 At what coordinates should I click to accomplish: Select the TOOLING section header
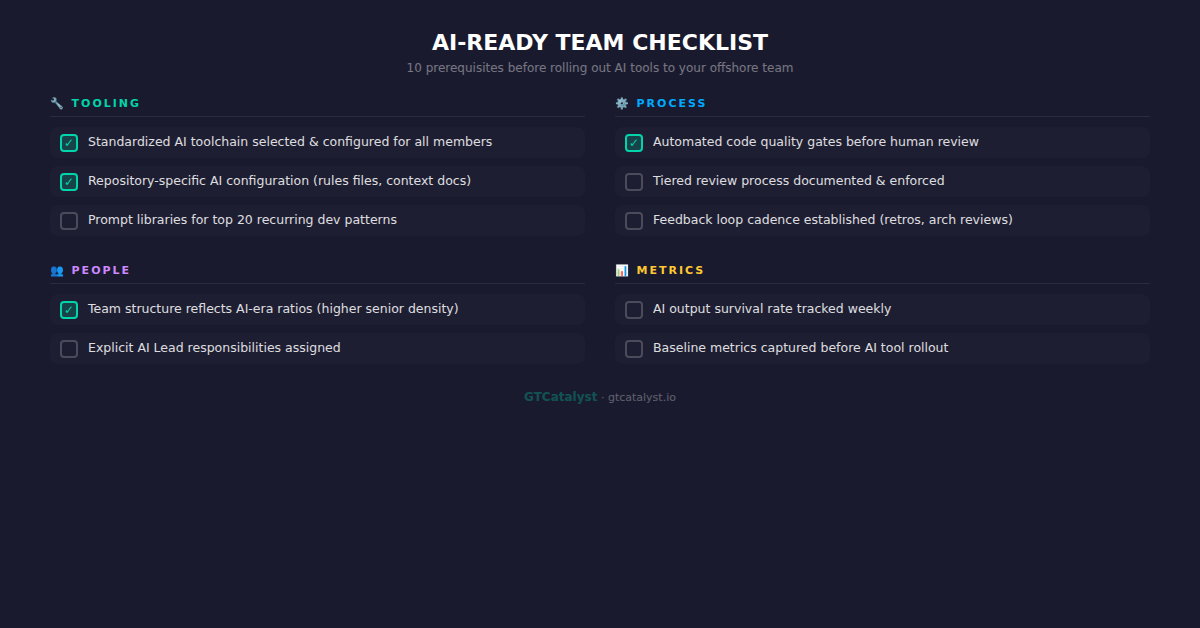105,102
